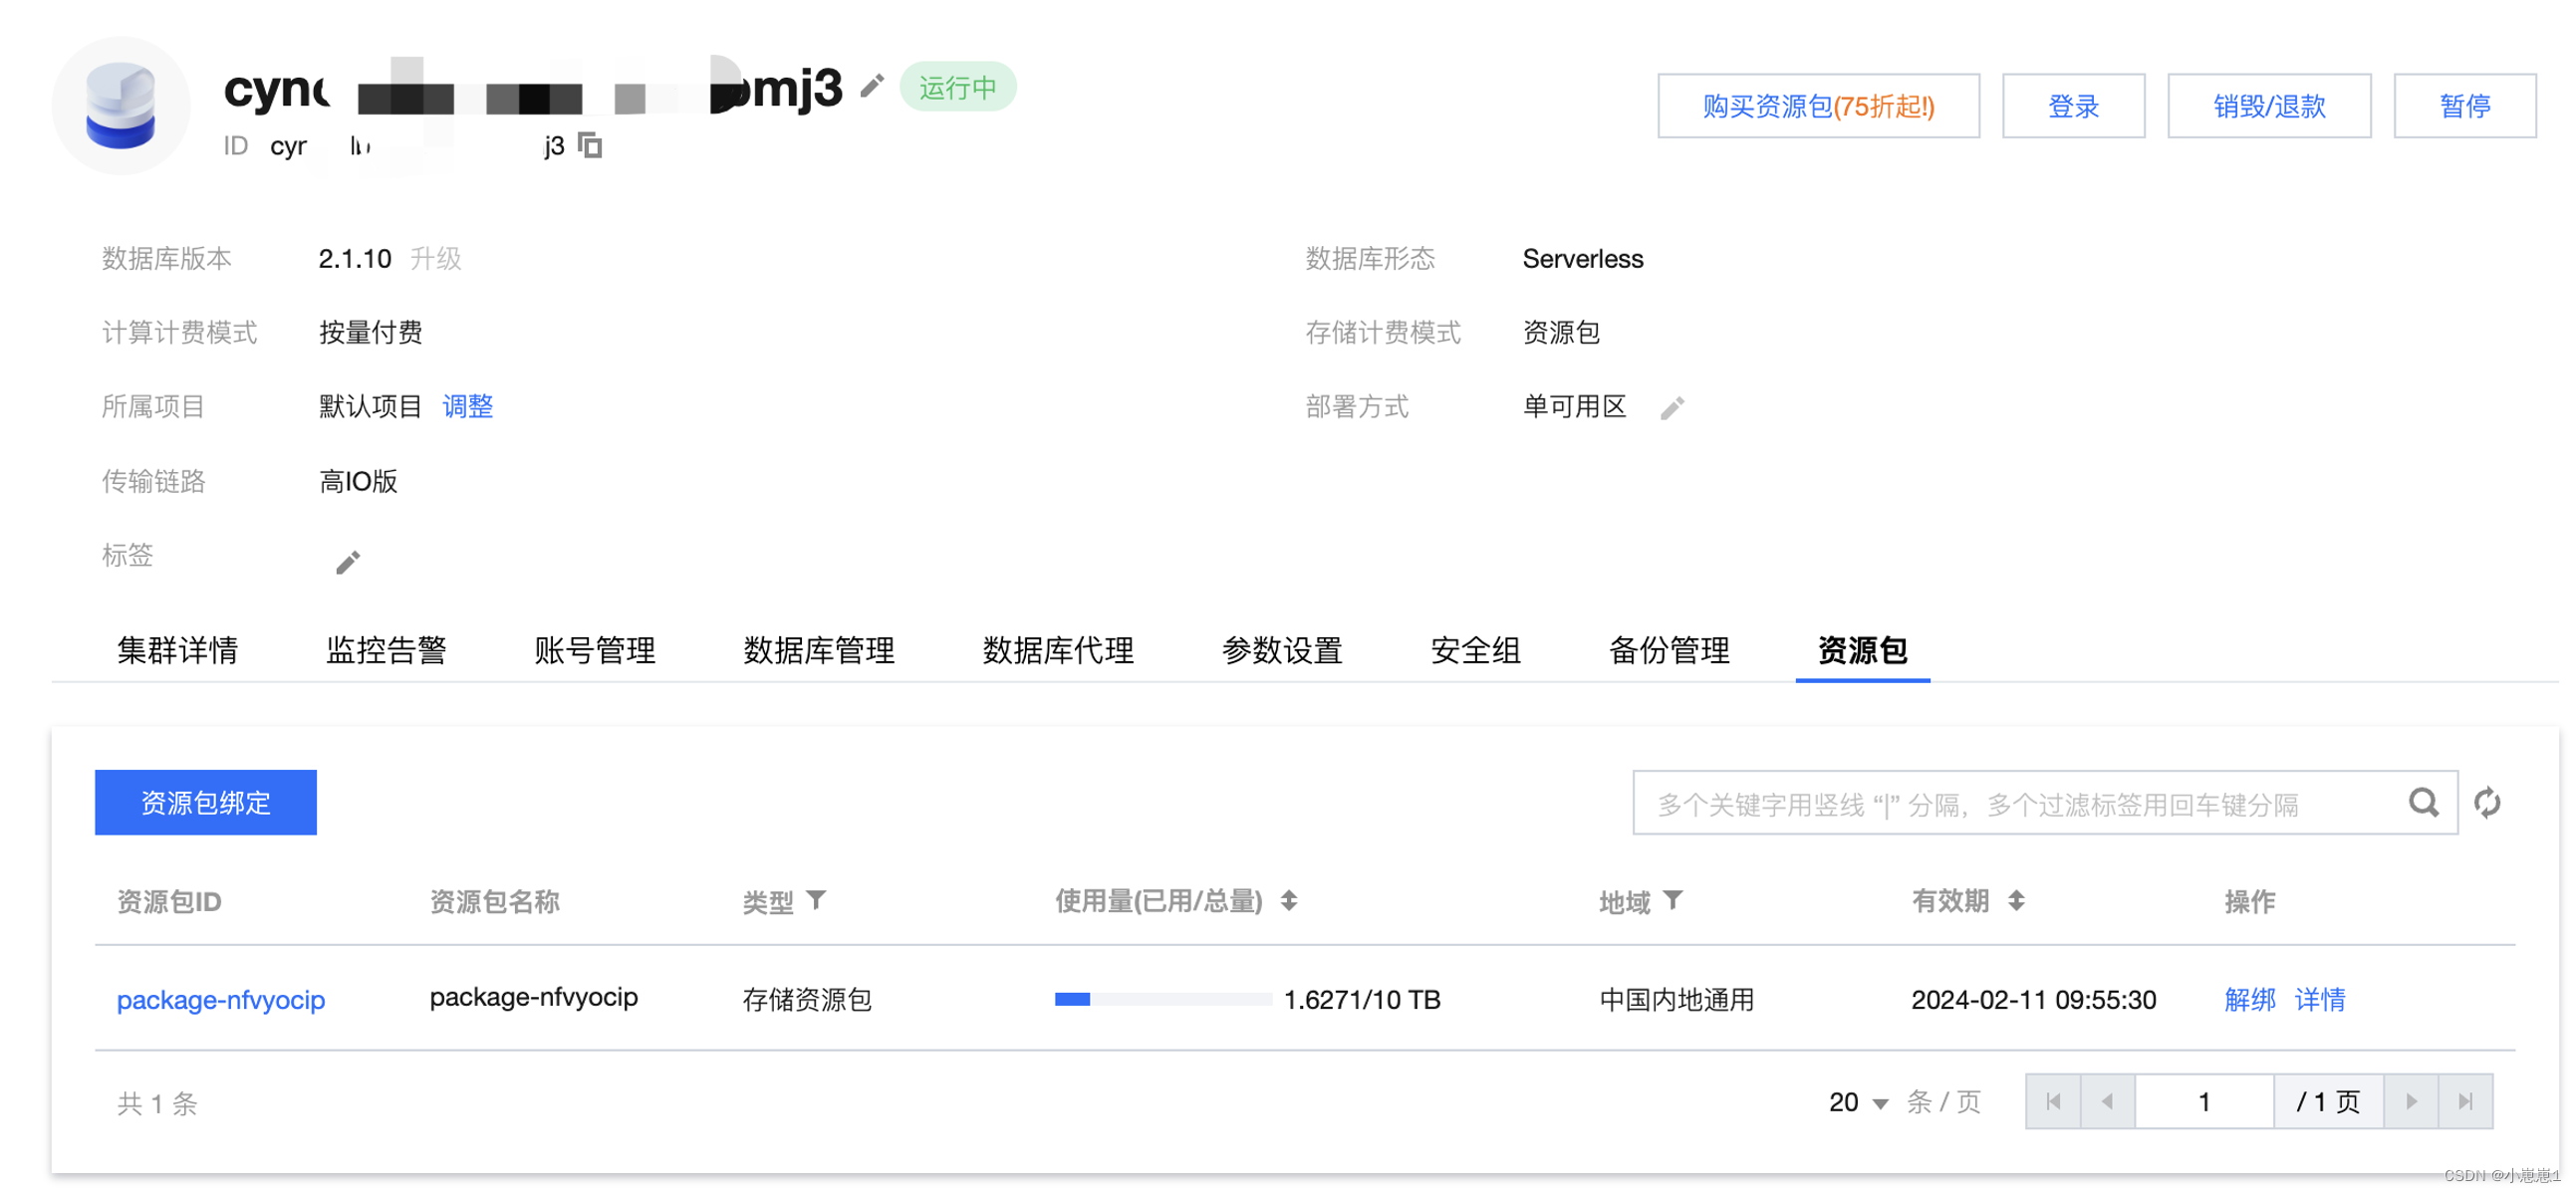Go to next page
The width and height of the screenshot is (2576, 1193).
pyautogui.click(x=2410, y=1101)
